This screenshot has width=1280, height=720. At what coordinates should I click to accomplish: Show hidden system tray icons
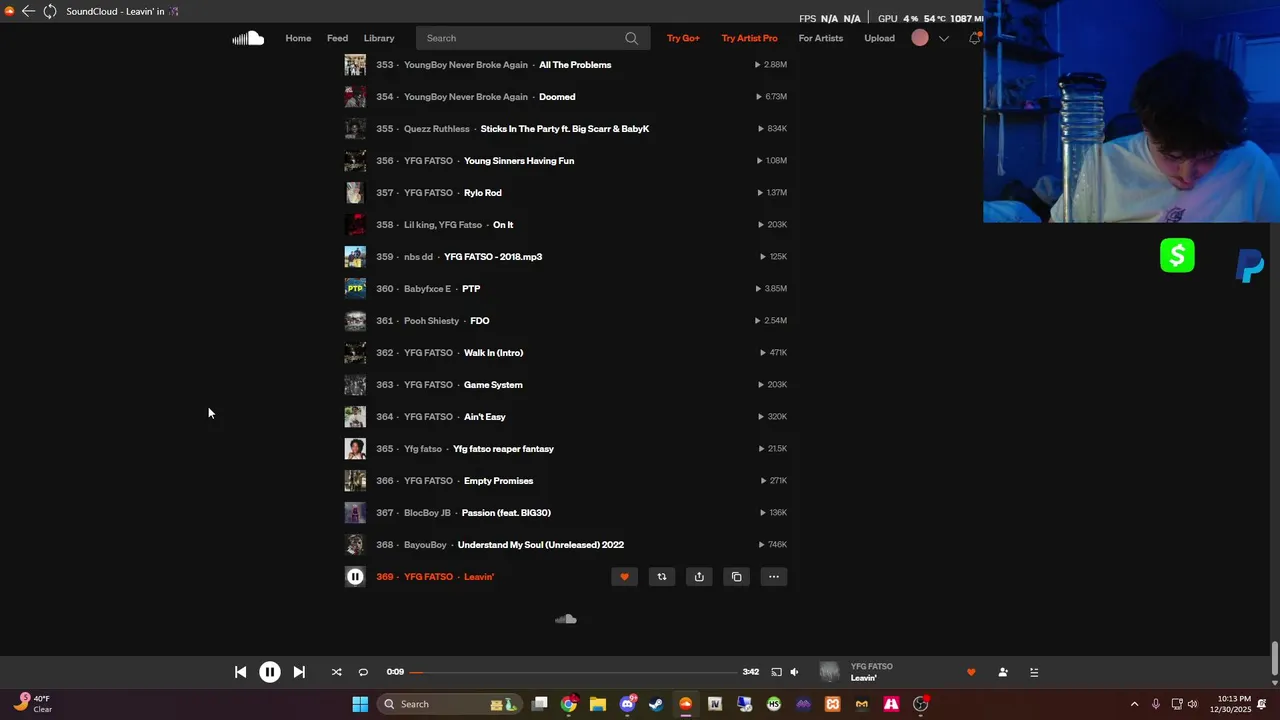pyautogui.click(x=1134, y=704)
